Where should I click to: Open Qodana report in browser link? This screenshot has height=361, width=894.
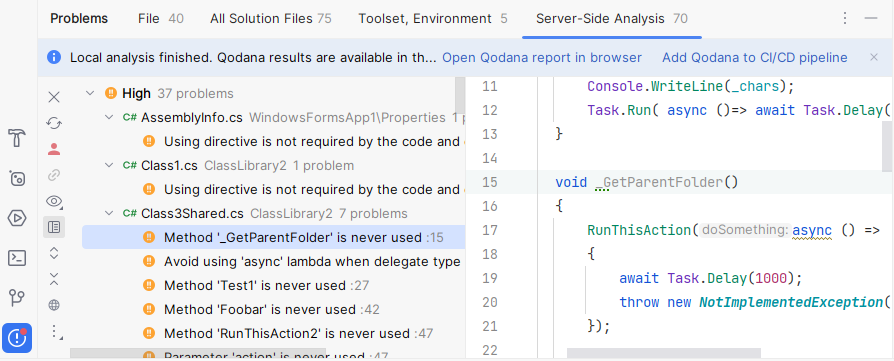coord(542,58)
